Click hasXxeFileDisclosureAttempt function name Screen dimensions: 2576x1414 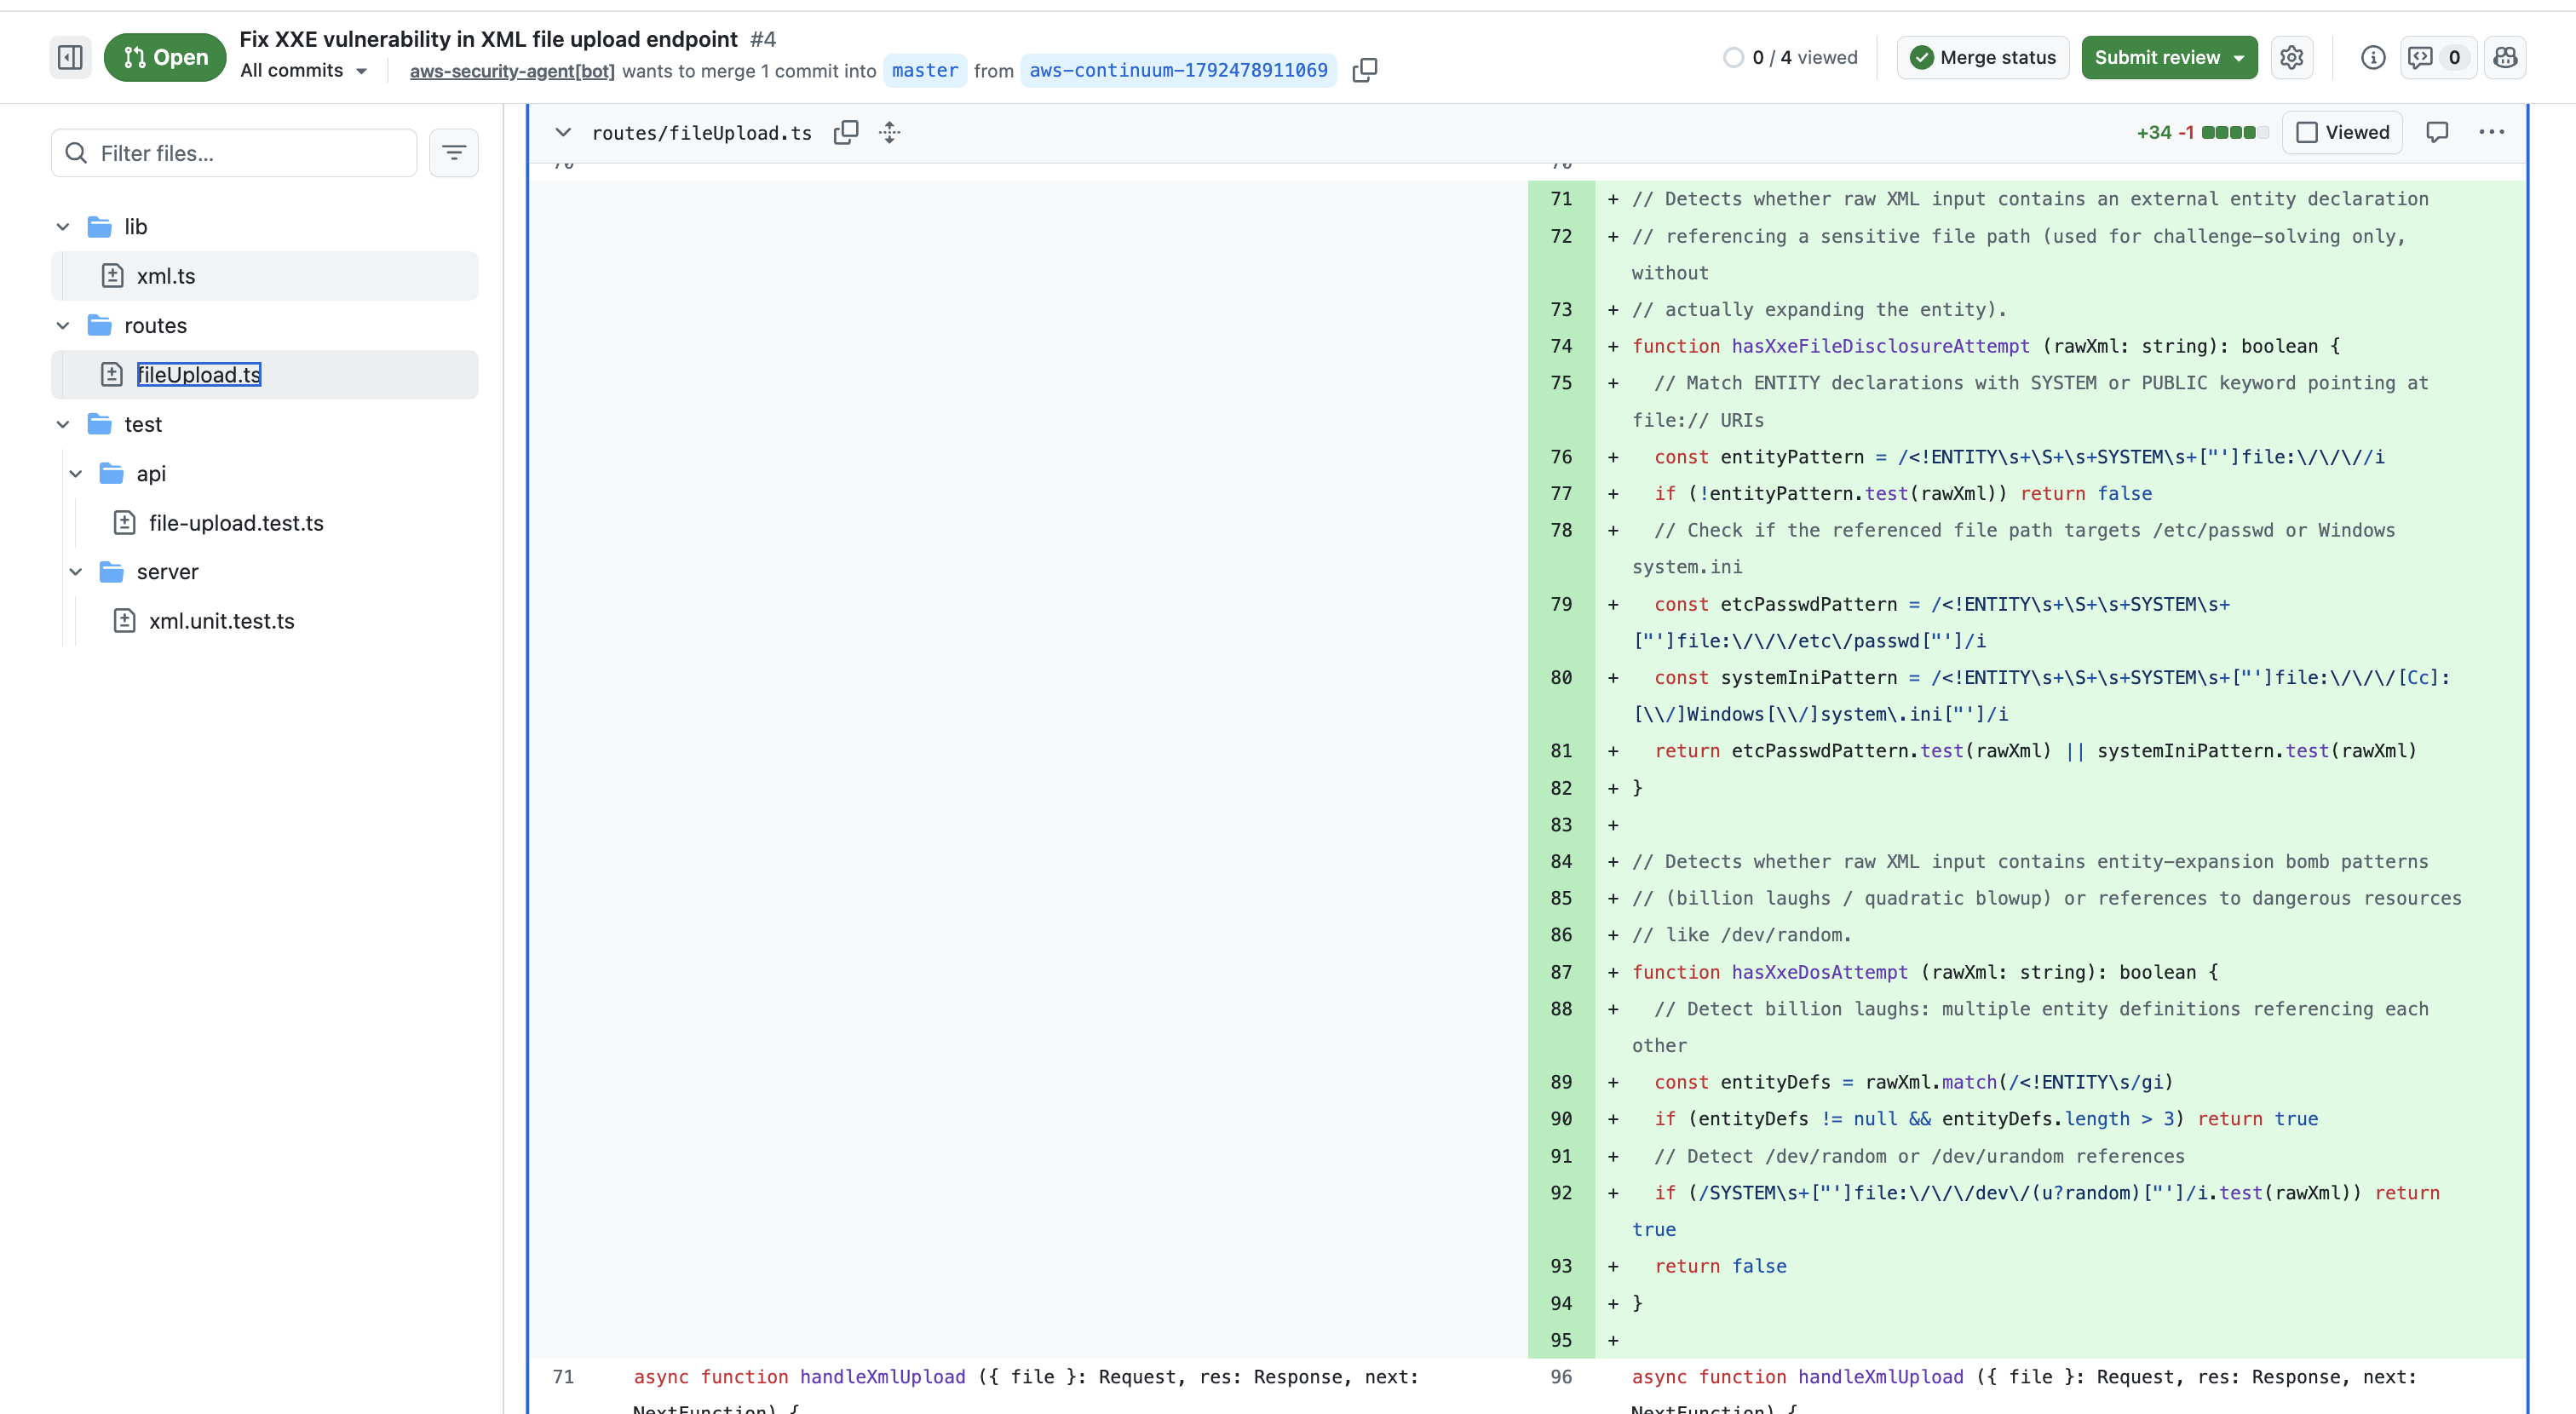pyautogui.click(x=1880, y=346)
